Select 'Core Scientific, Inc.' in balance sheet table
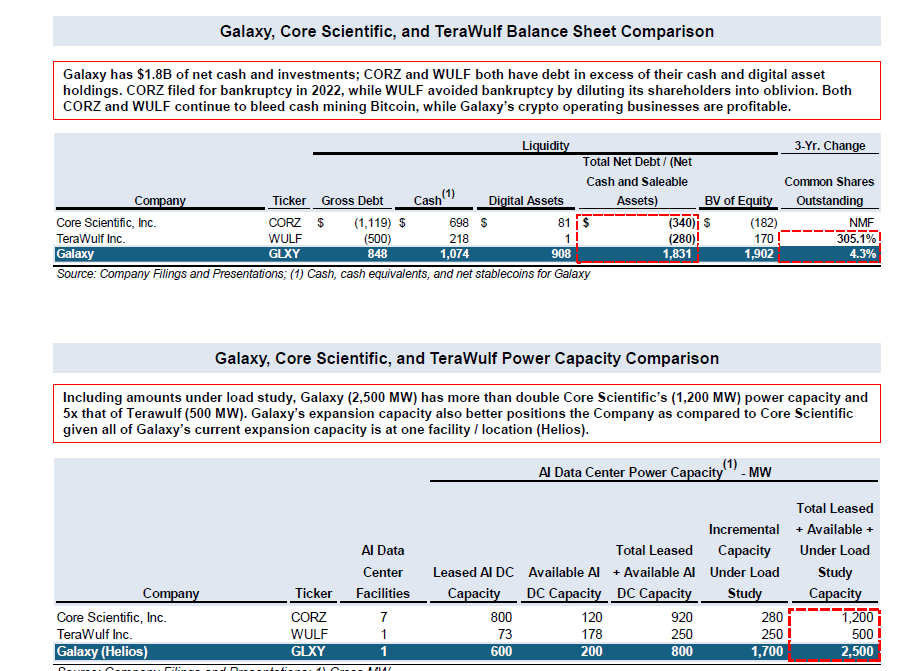 click(x=106, y=223)
